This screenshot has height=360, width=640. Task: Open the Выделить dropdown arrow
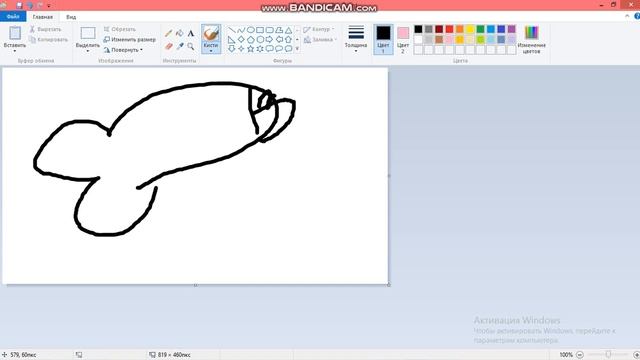click(x=88, y=51)
